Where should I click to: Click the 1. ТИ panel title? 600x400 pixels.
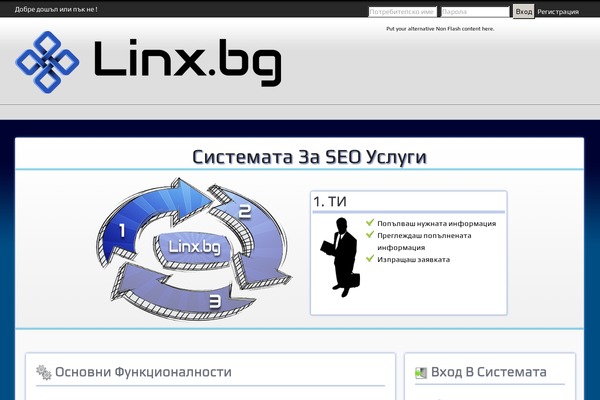pyautogui.click(x=330, y=202)
